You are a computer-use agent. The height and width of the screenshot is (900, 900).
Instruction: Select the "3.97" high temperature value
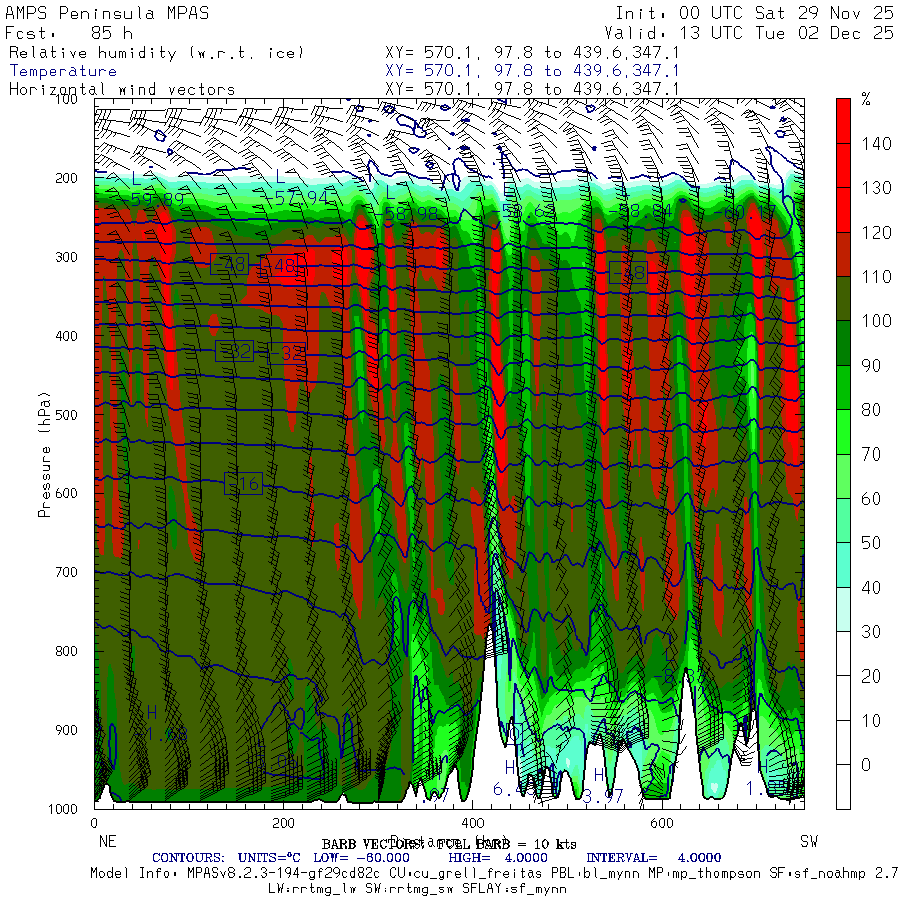pyautogui.click(x=603, y=797)
